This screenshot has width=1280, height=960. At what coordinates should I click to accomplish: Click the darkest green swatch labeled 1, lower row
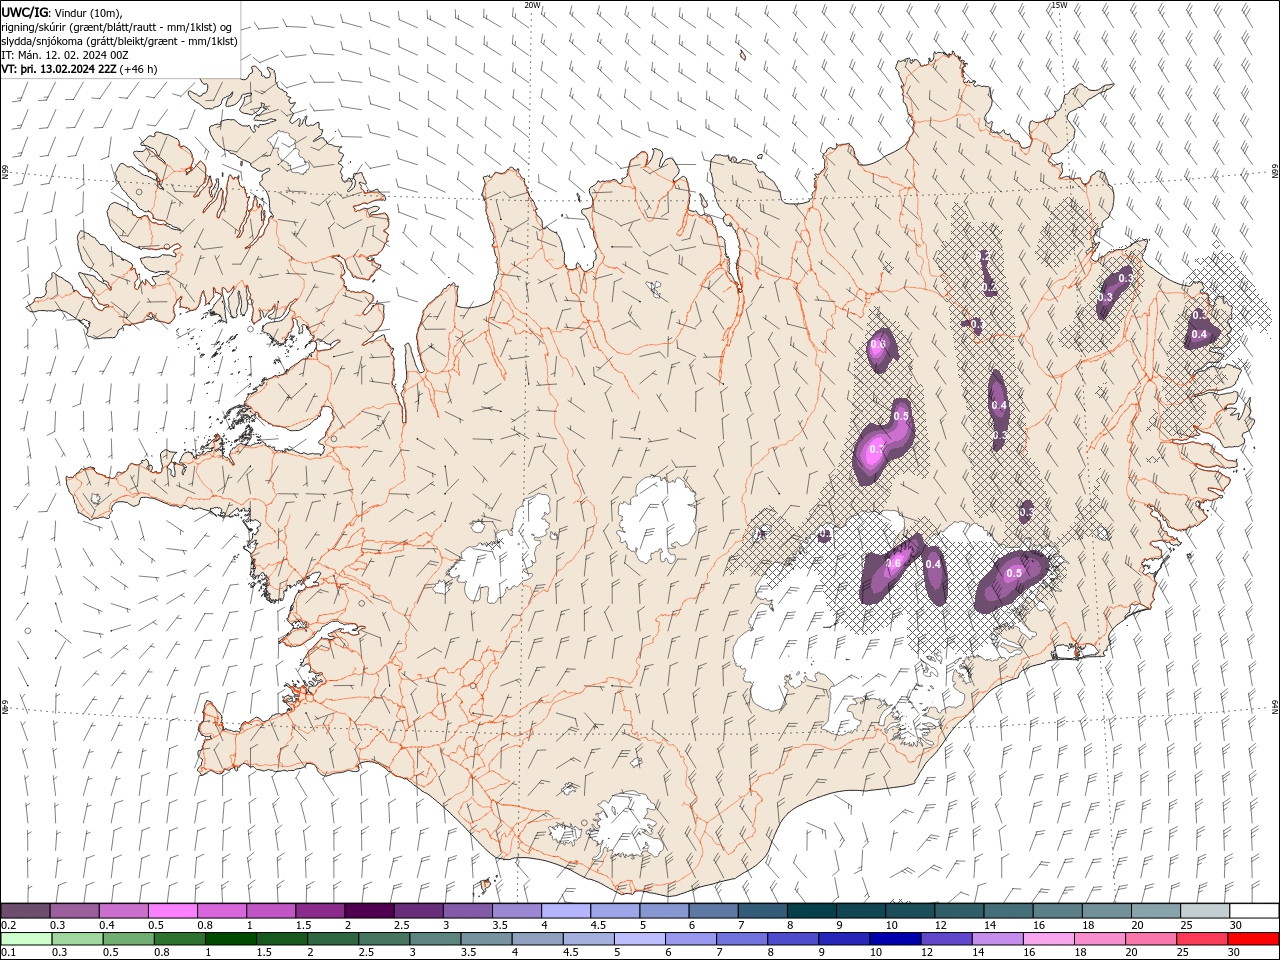[x=230, y=939]
